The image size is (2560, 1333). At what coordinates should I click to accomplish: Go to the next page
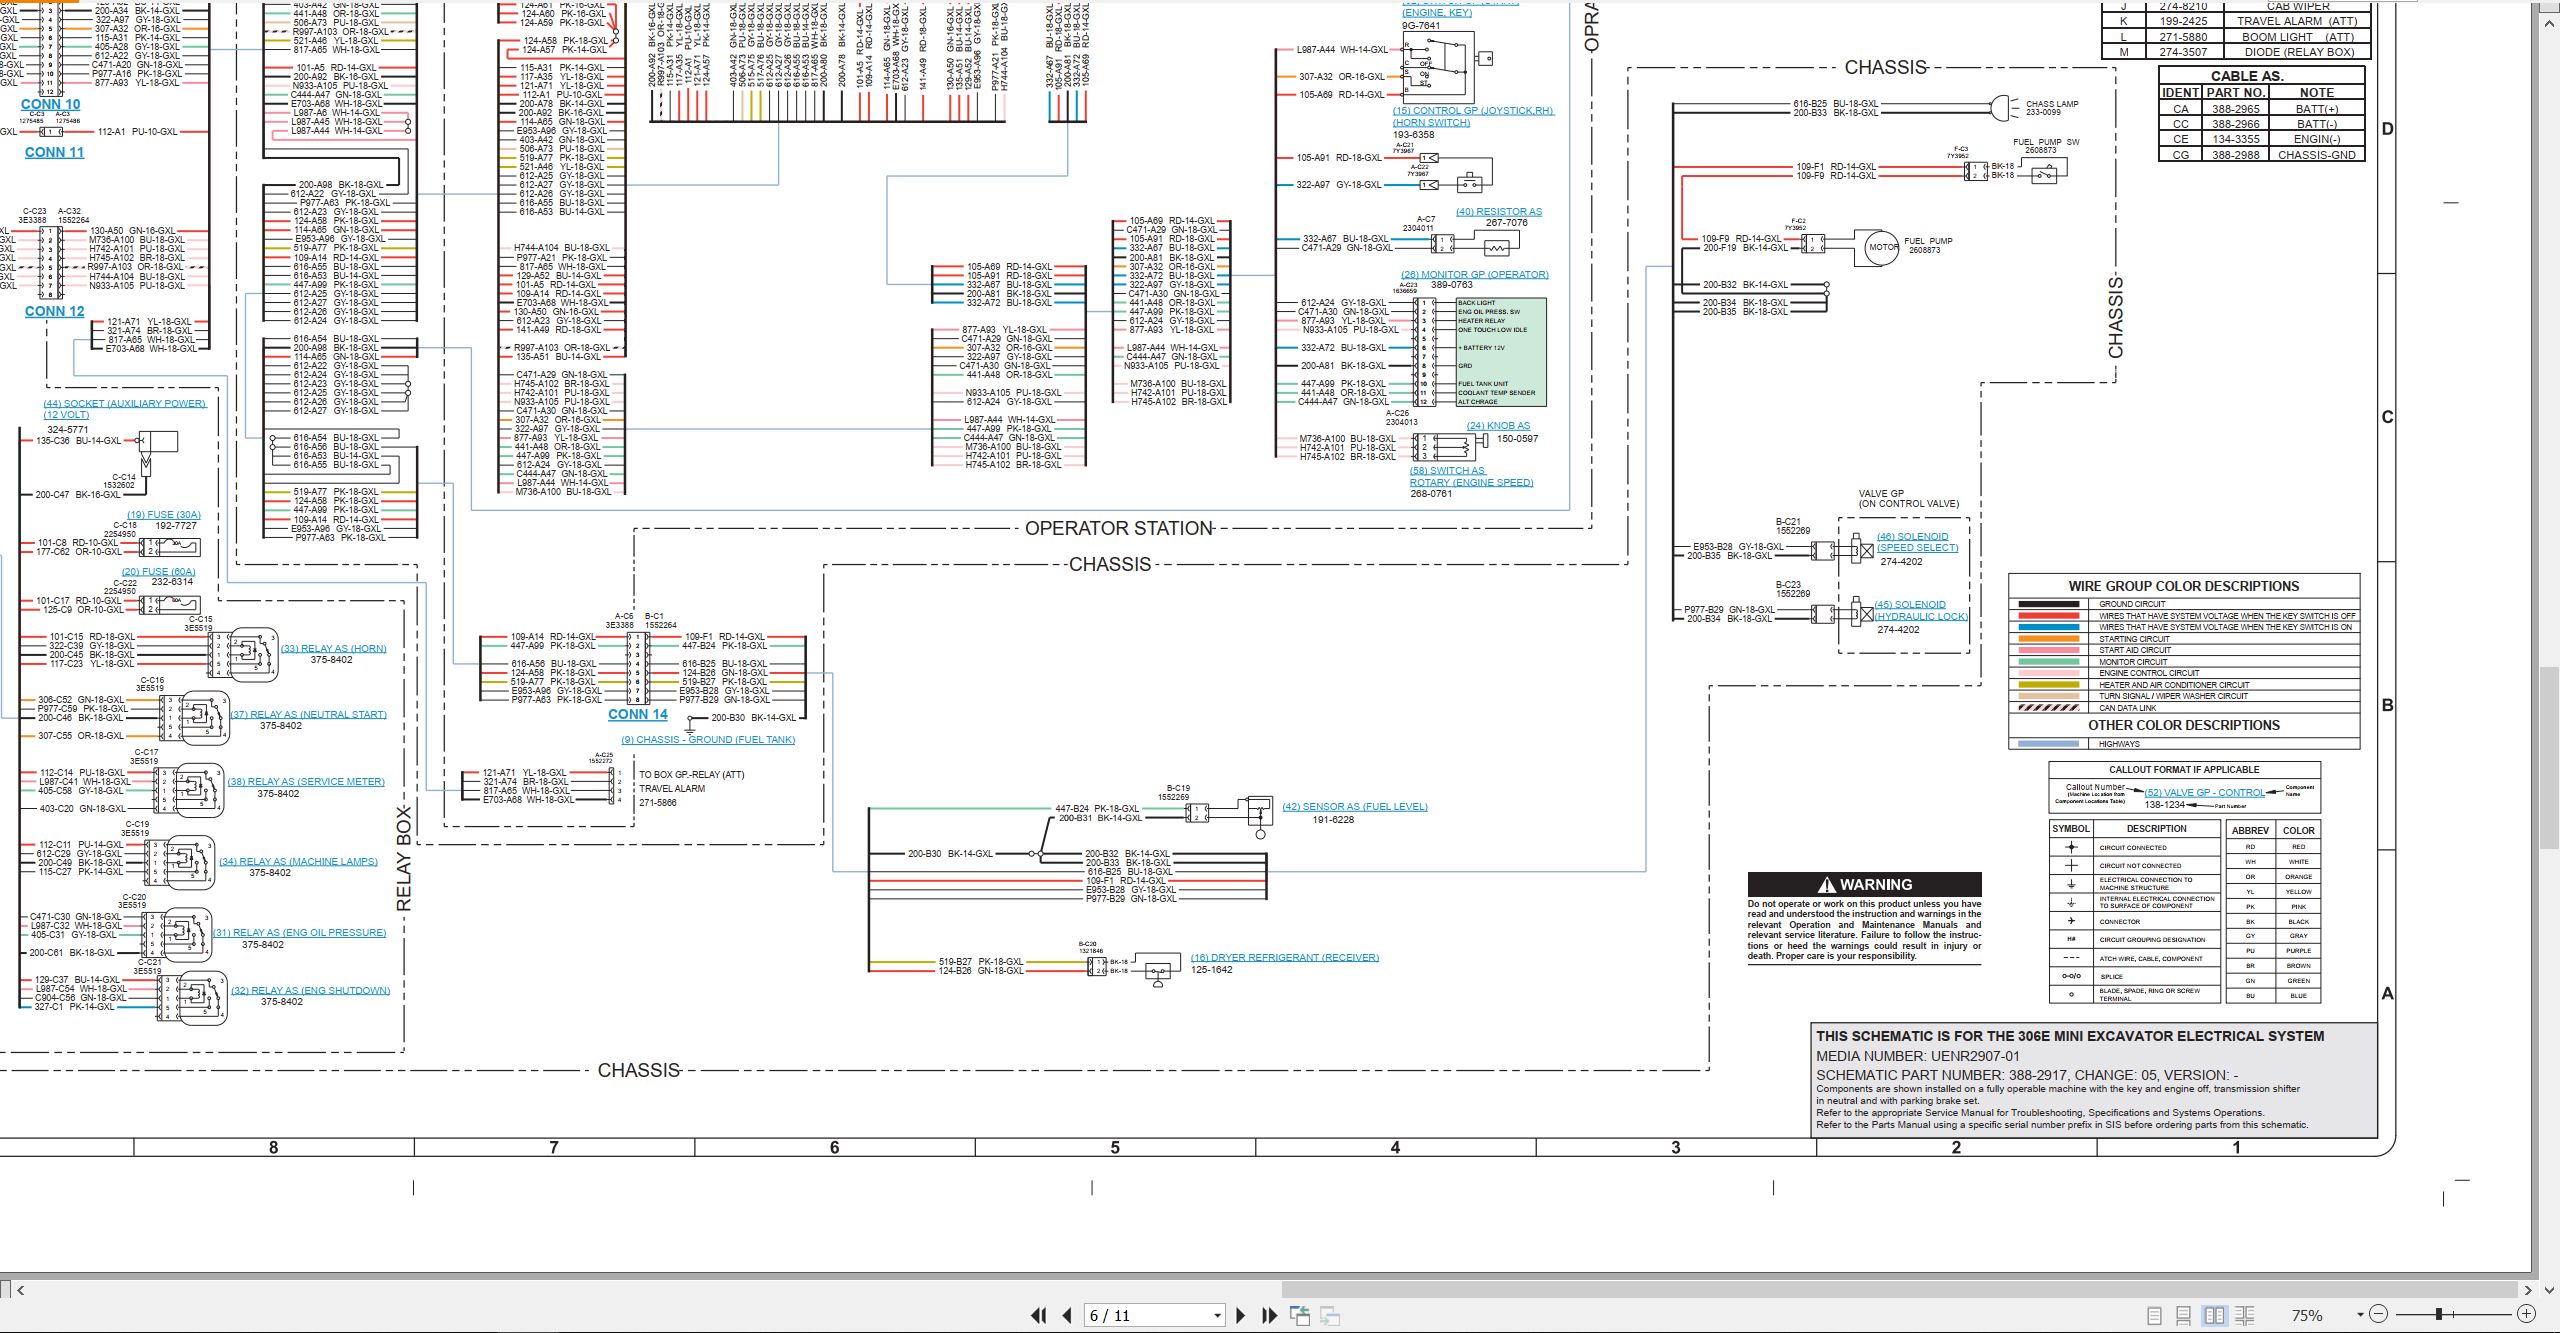1241,1316
